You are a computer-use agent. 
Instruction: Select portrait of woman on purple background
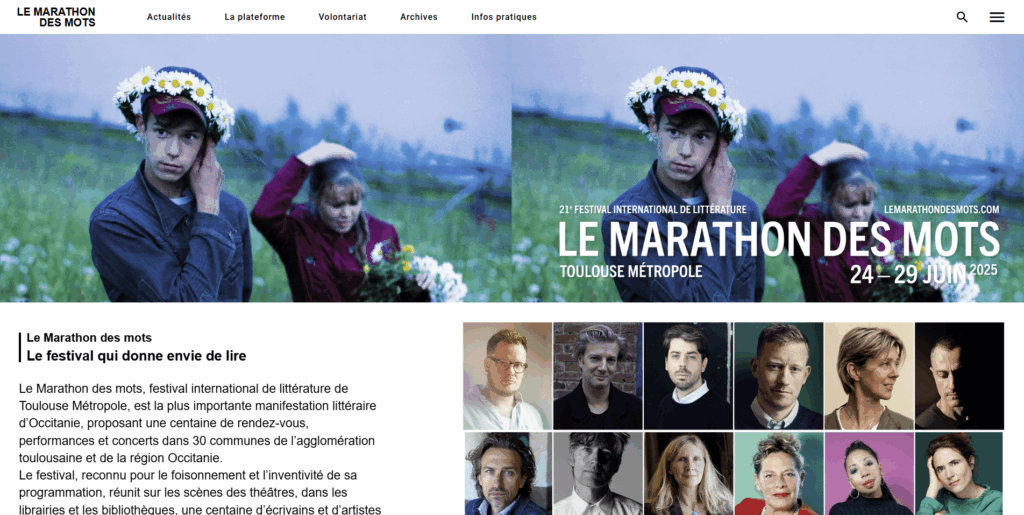tap(869, 474)
